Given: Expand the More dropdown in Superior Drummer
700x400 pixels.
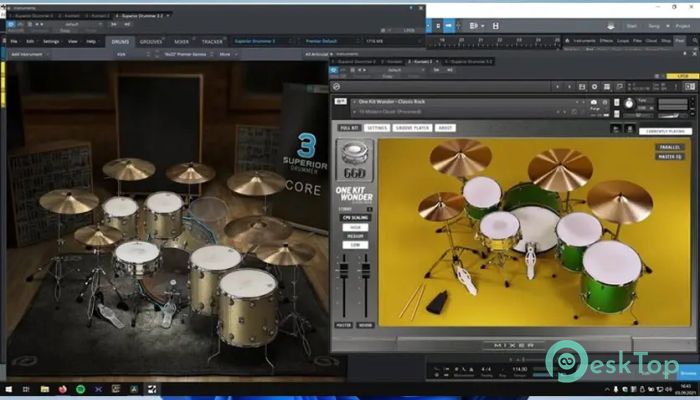Looking at the screenshot, I should [229, 54].
